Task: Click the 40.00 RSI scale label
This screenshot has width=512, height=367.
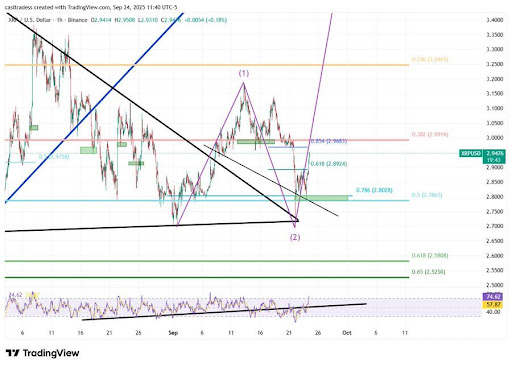Action: (x=493, y=312)
